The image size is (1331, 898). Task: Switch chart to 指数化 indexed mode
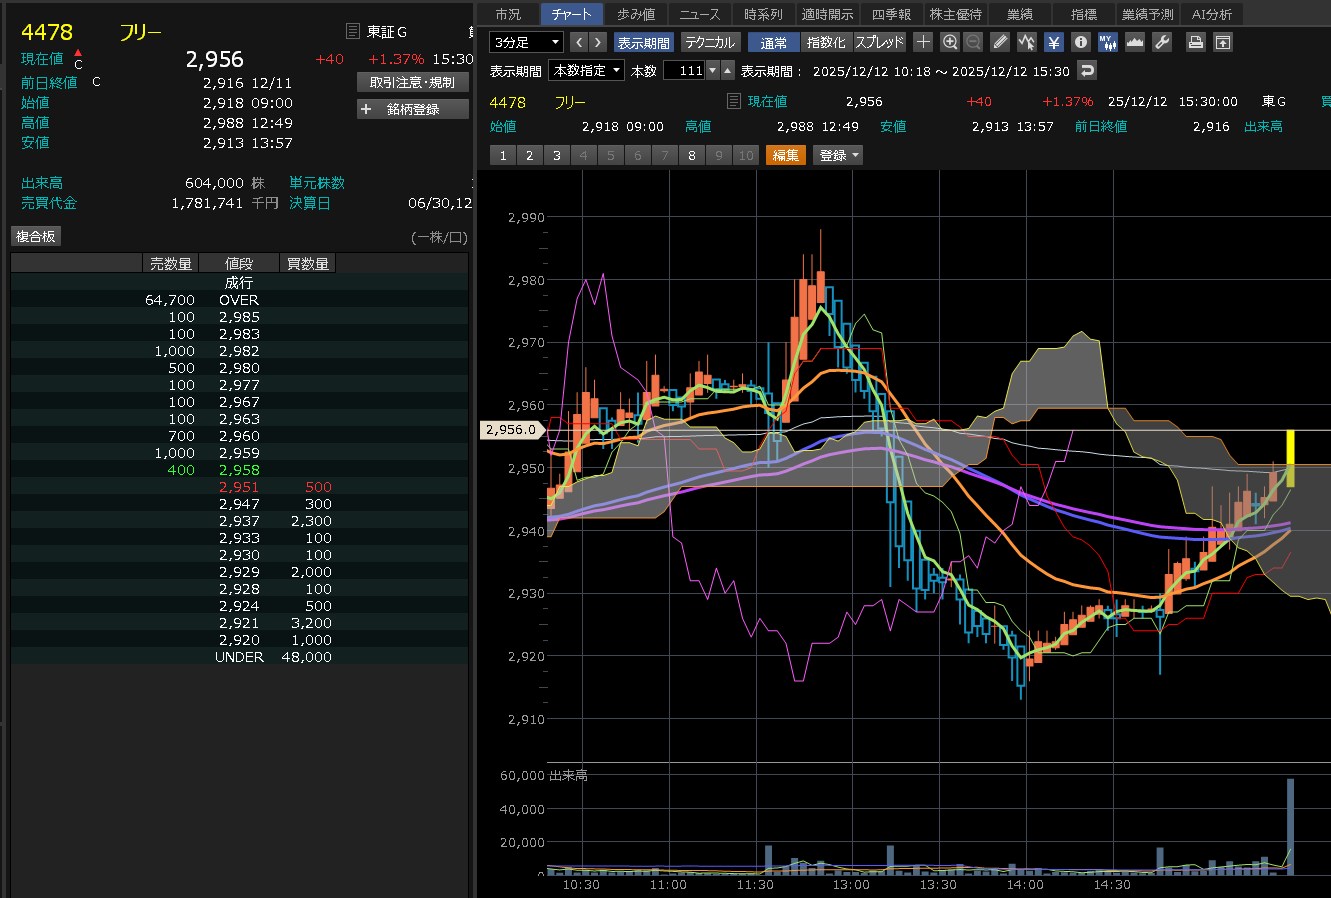[x=826, y=42]
